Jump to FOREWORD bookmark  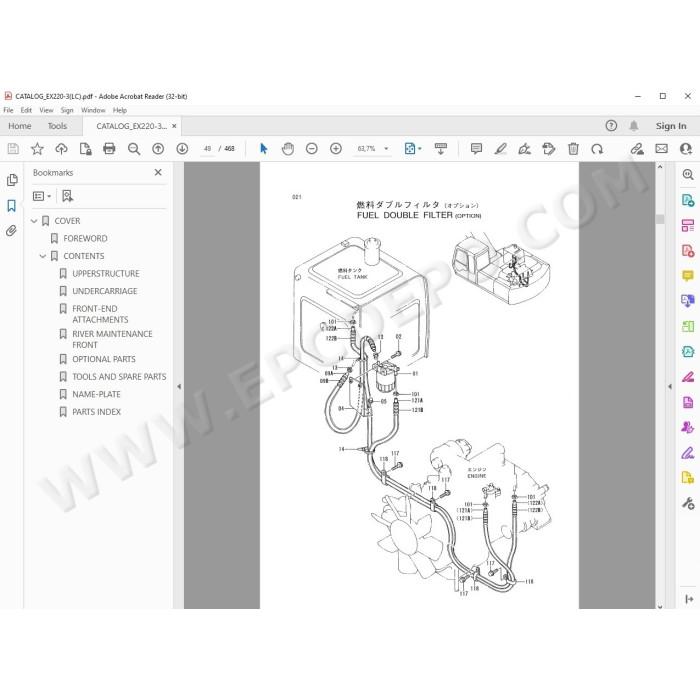tap(85, 238)
